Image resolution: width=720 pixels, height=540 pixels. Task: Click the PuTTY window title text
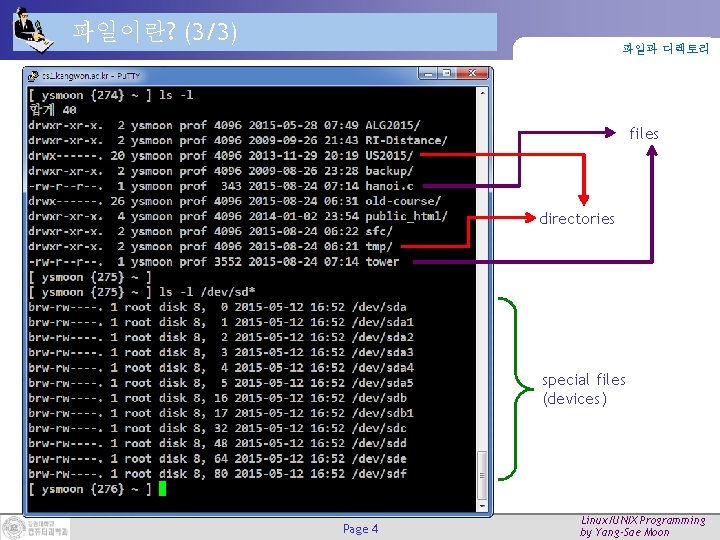(x=91, y=75)
